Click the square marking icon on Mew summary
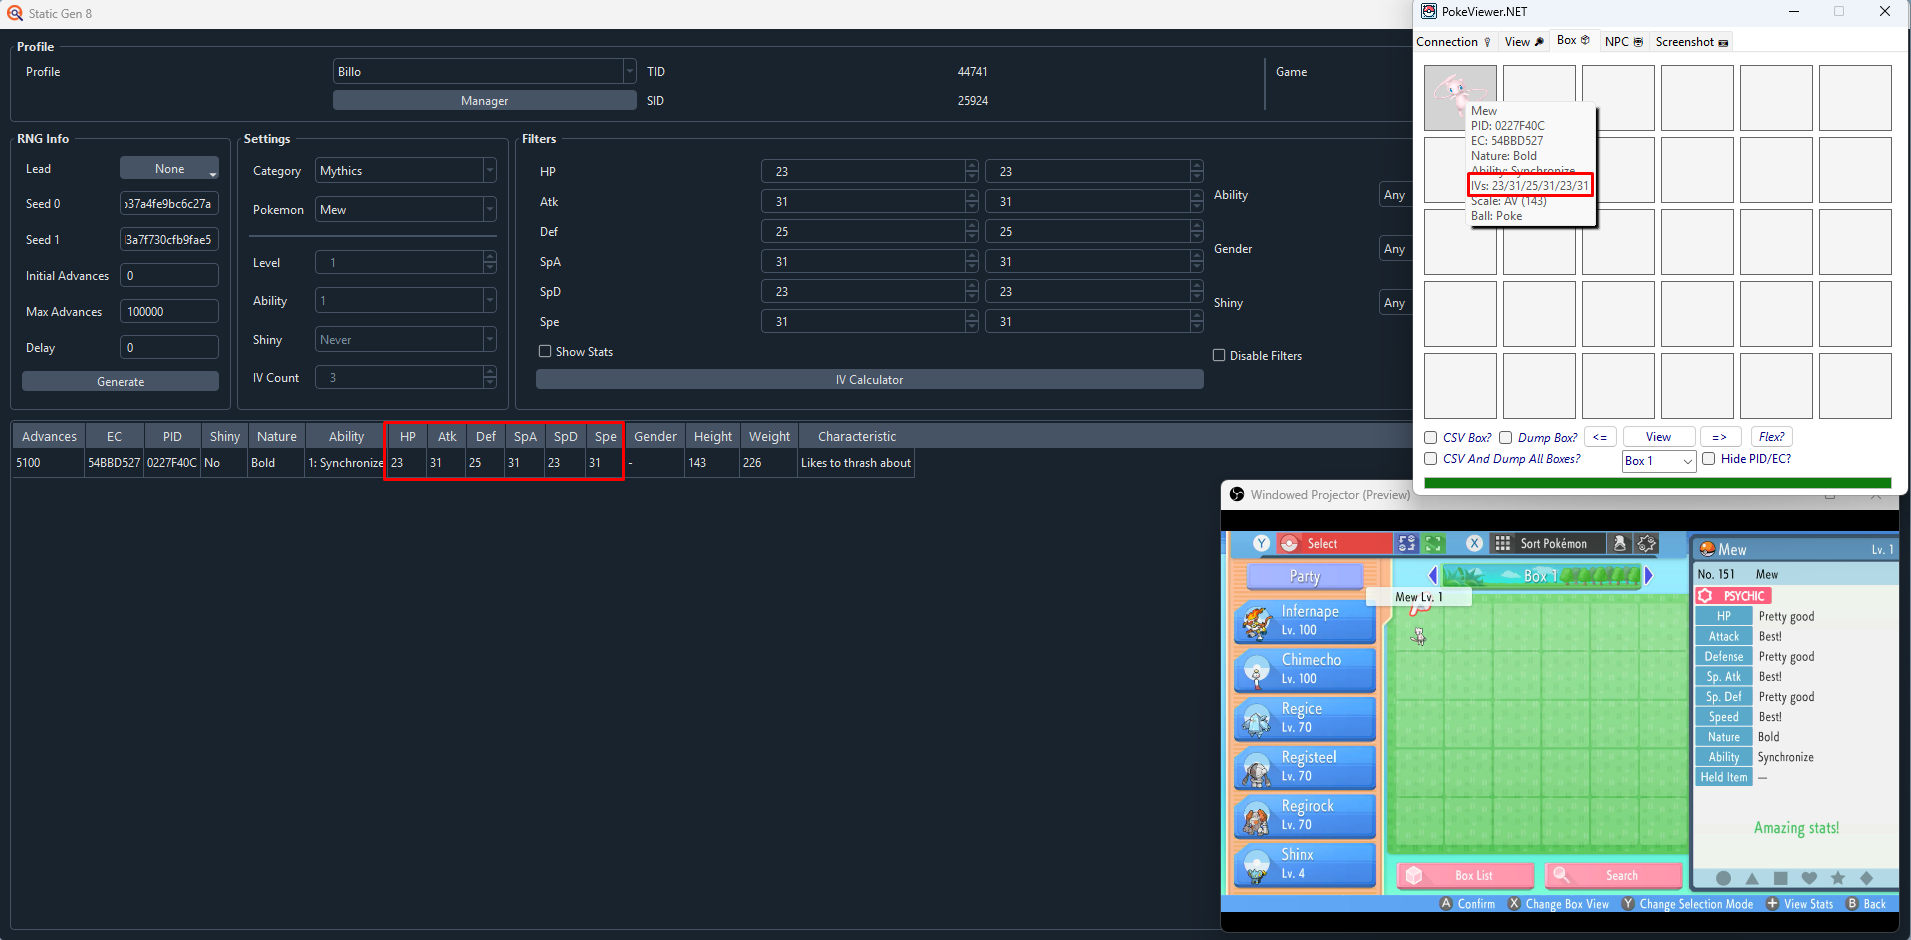 point(1781,878)
